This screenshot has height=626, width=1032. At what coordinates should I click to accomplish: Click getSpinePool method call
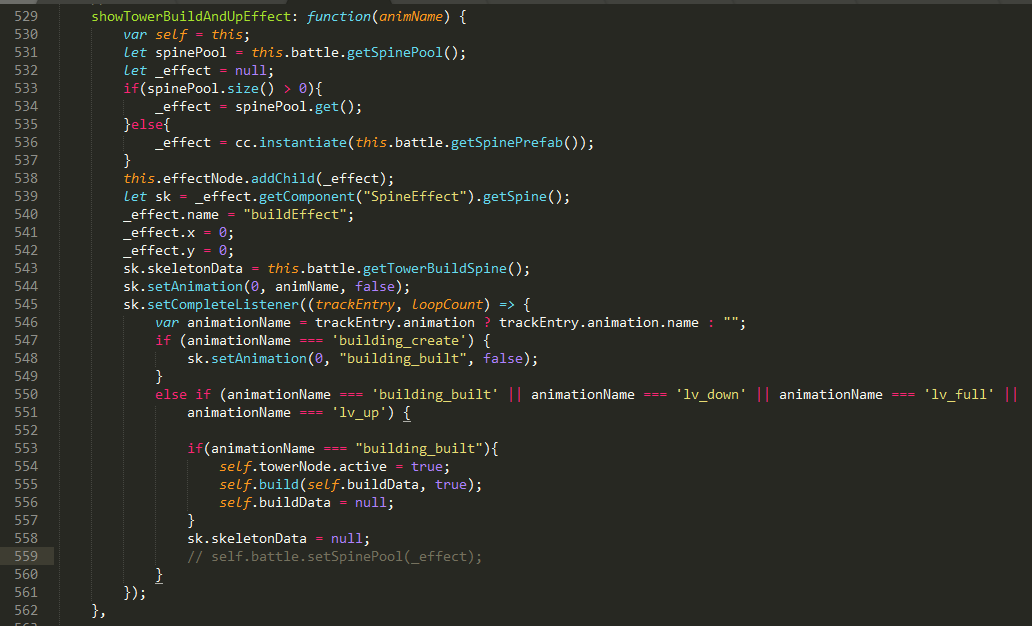[x=395, y=53]
